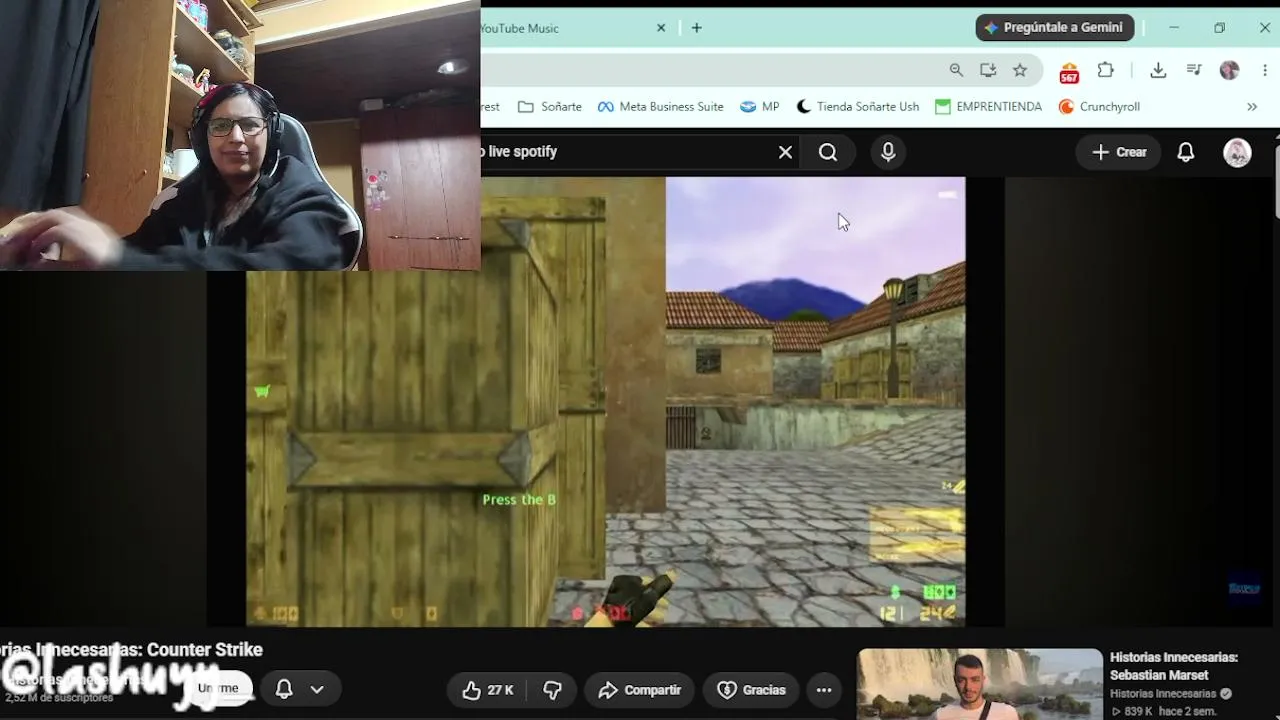1280x720 pixels.
Task: Open the more actions three-dot menu
Action: click(x=824, y=690)
